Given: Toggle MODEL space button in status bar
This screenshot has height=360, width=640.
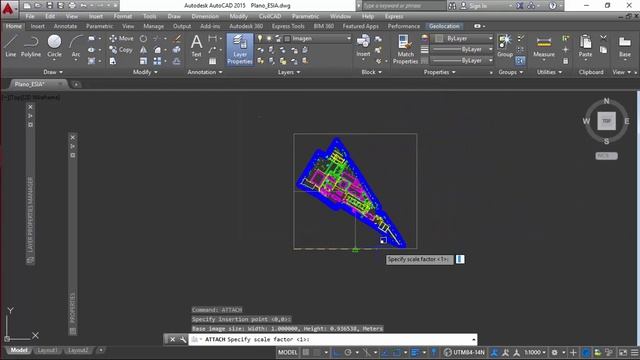Looking at the screenshot, I should pyautogui.click(x=287, y=352).
